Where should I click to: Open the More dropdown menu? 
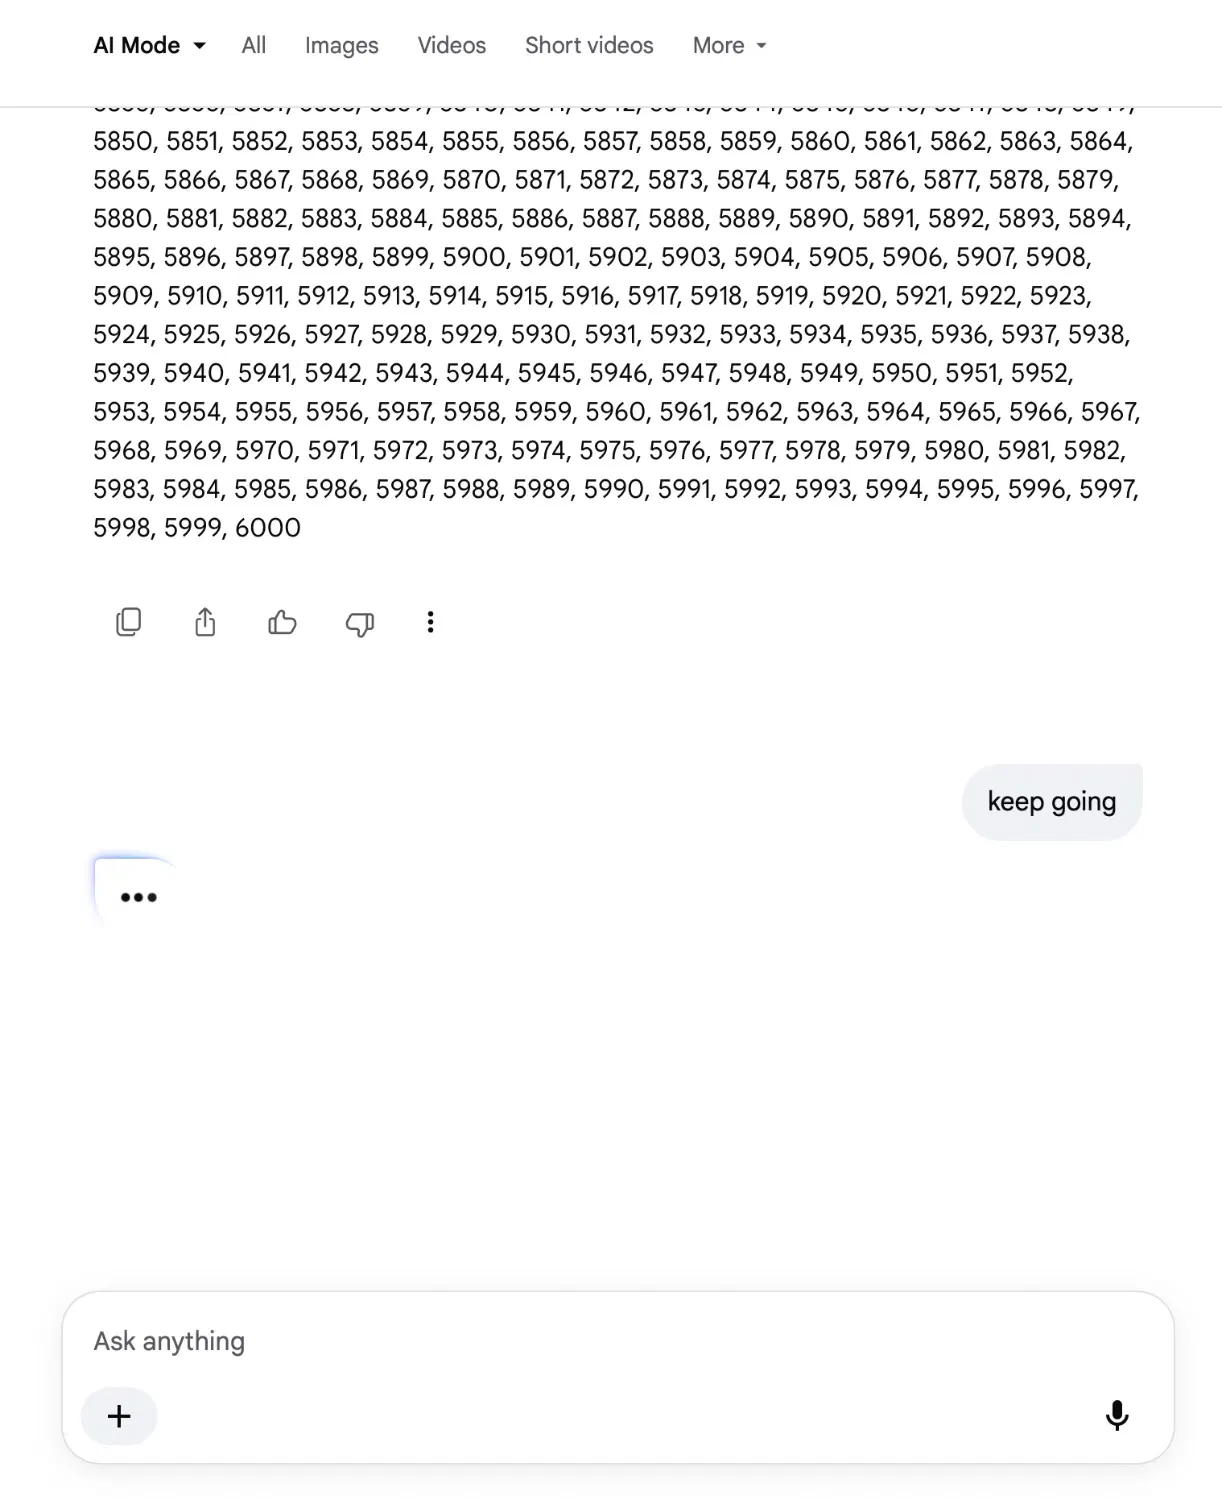(730, 45)
